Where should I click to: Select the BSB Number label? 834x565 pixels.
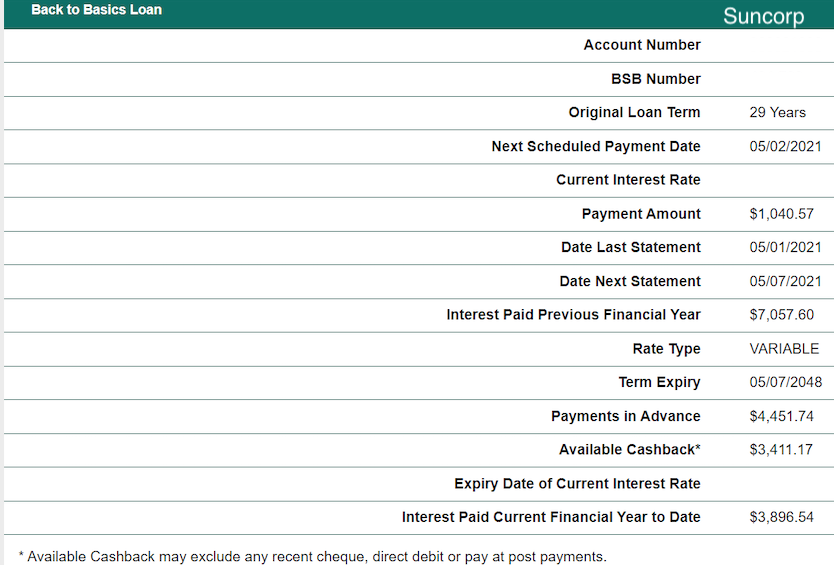(656, 79)
